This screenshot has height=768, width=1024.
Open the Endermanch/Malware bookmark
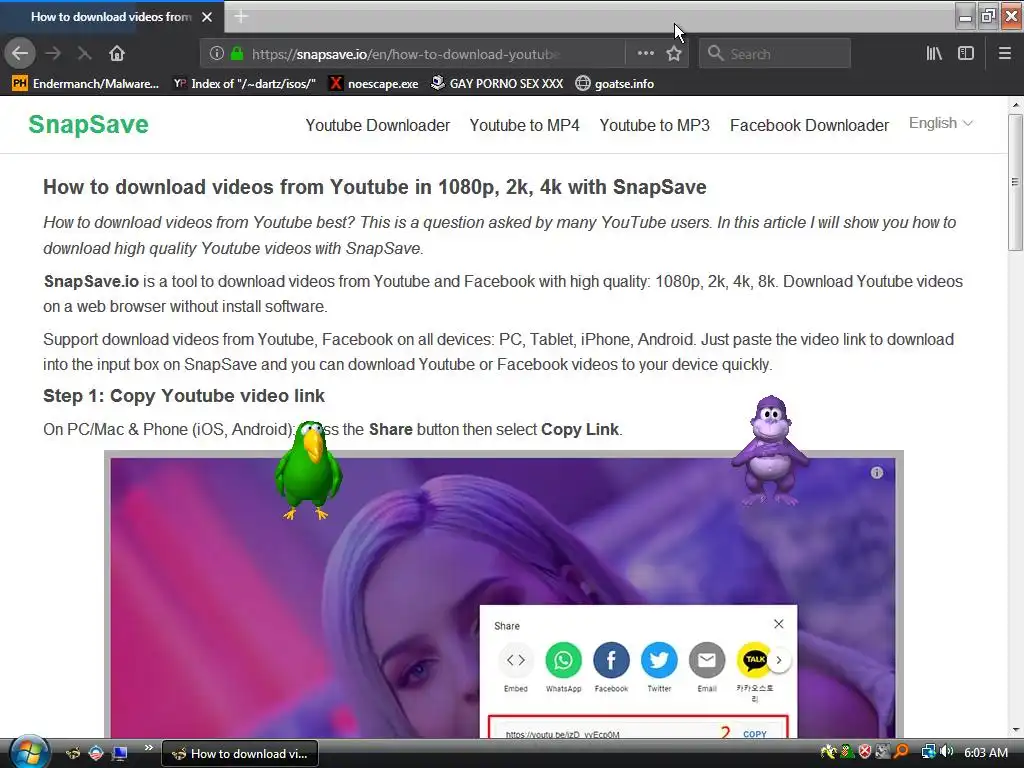coord(86,84)
